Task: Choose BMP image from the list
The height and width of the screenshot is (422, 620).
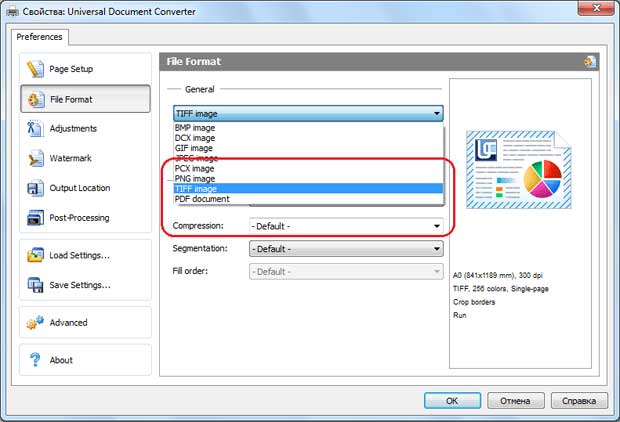Action: (308, 128)
